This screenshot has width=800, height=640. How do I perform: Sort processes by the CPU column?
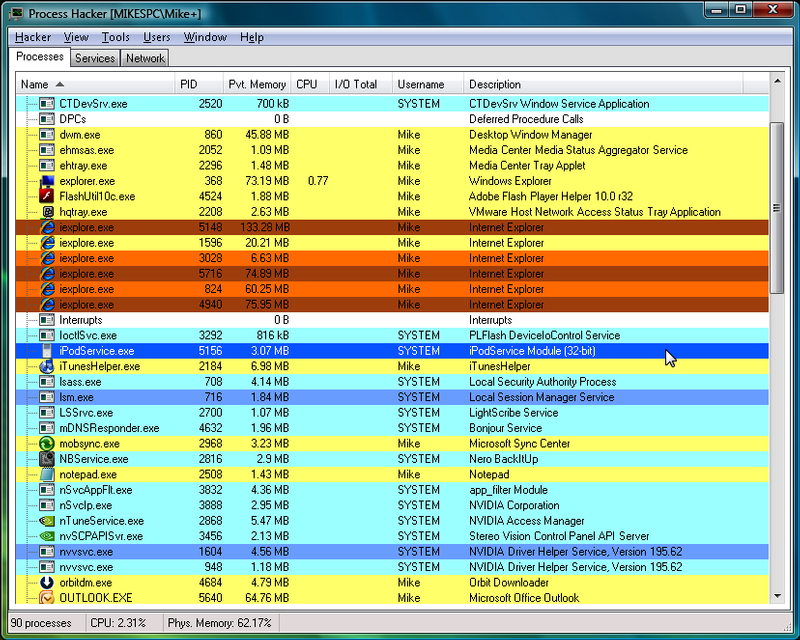pyautogui.click(x=308, y=84)
